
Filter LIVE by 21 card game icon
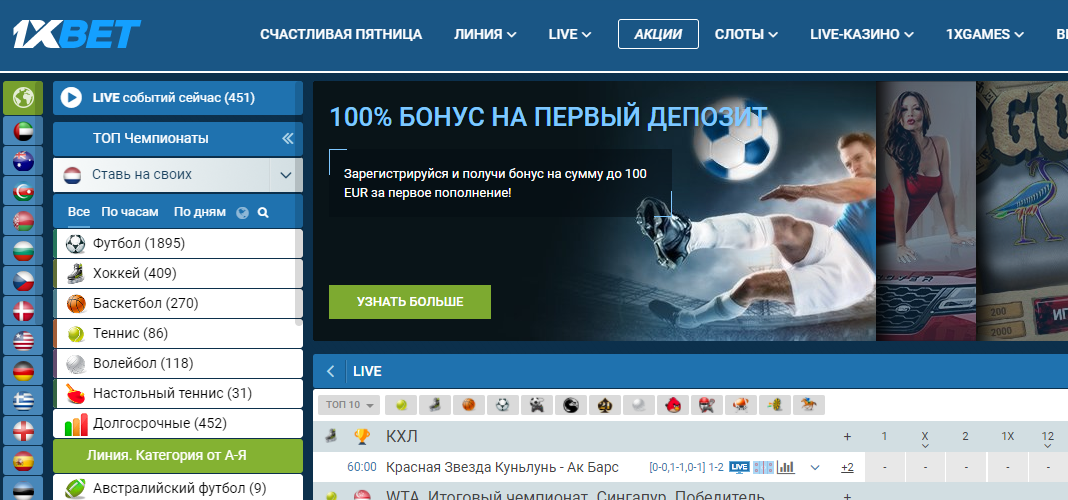pos(605,405)
